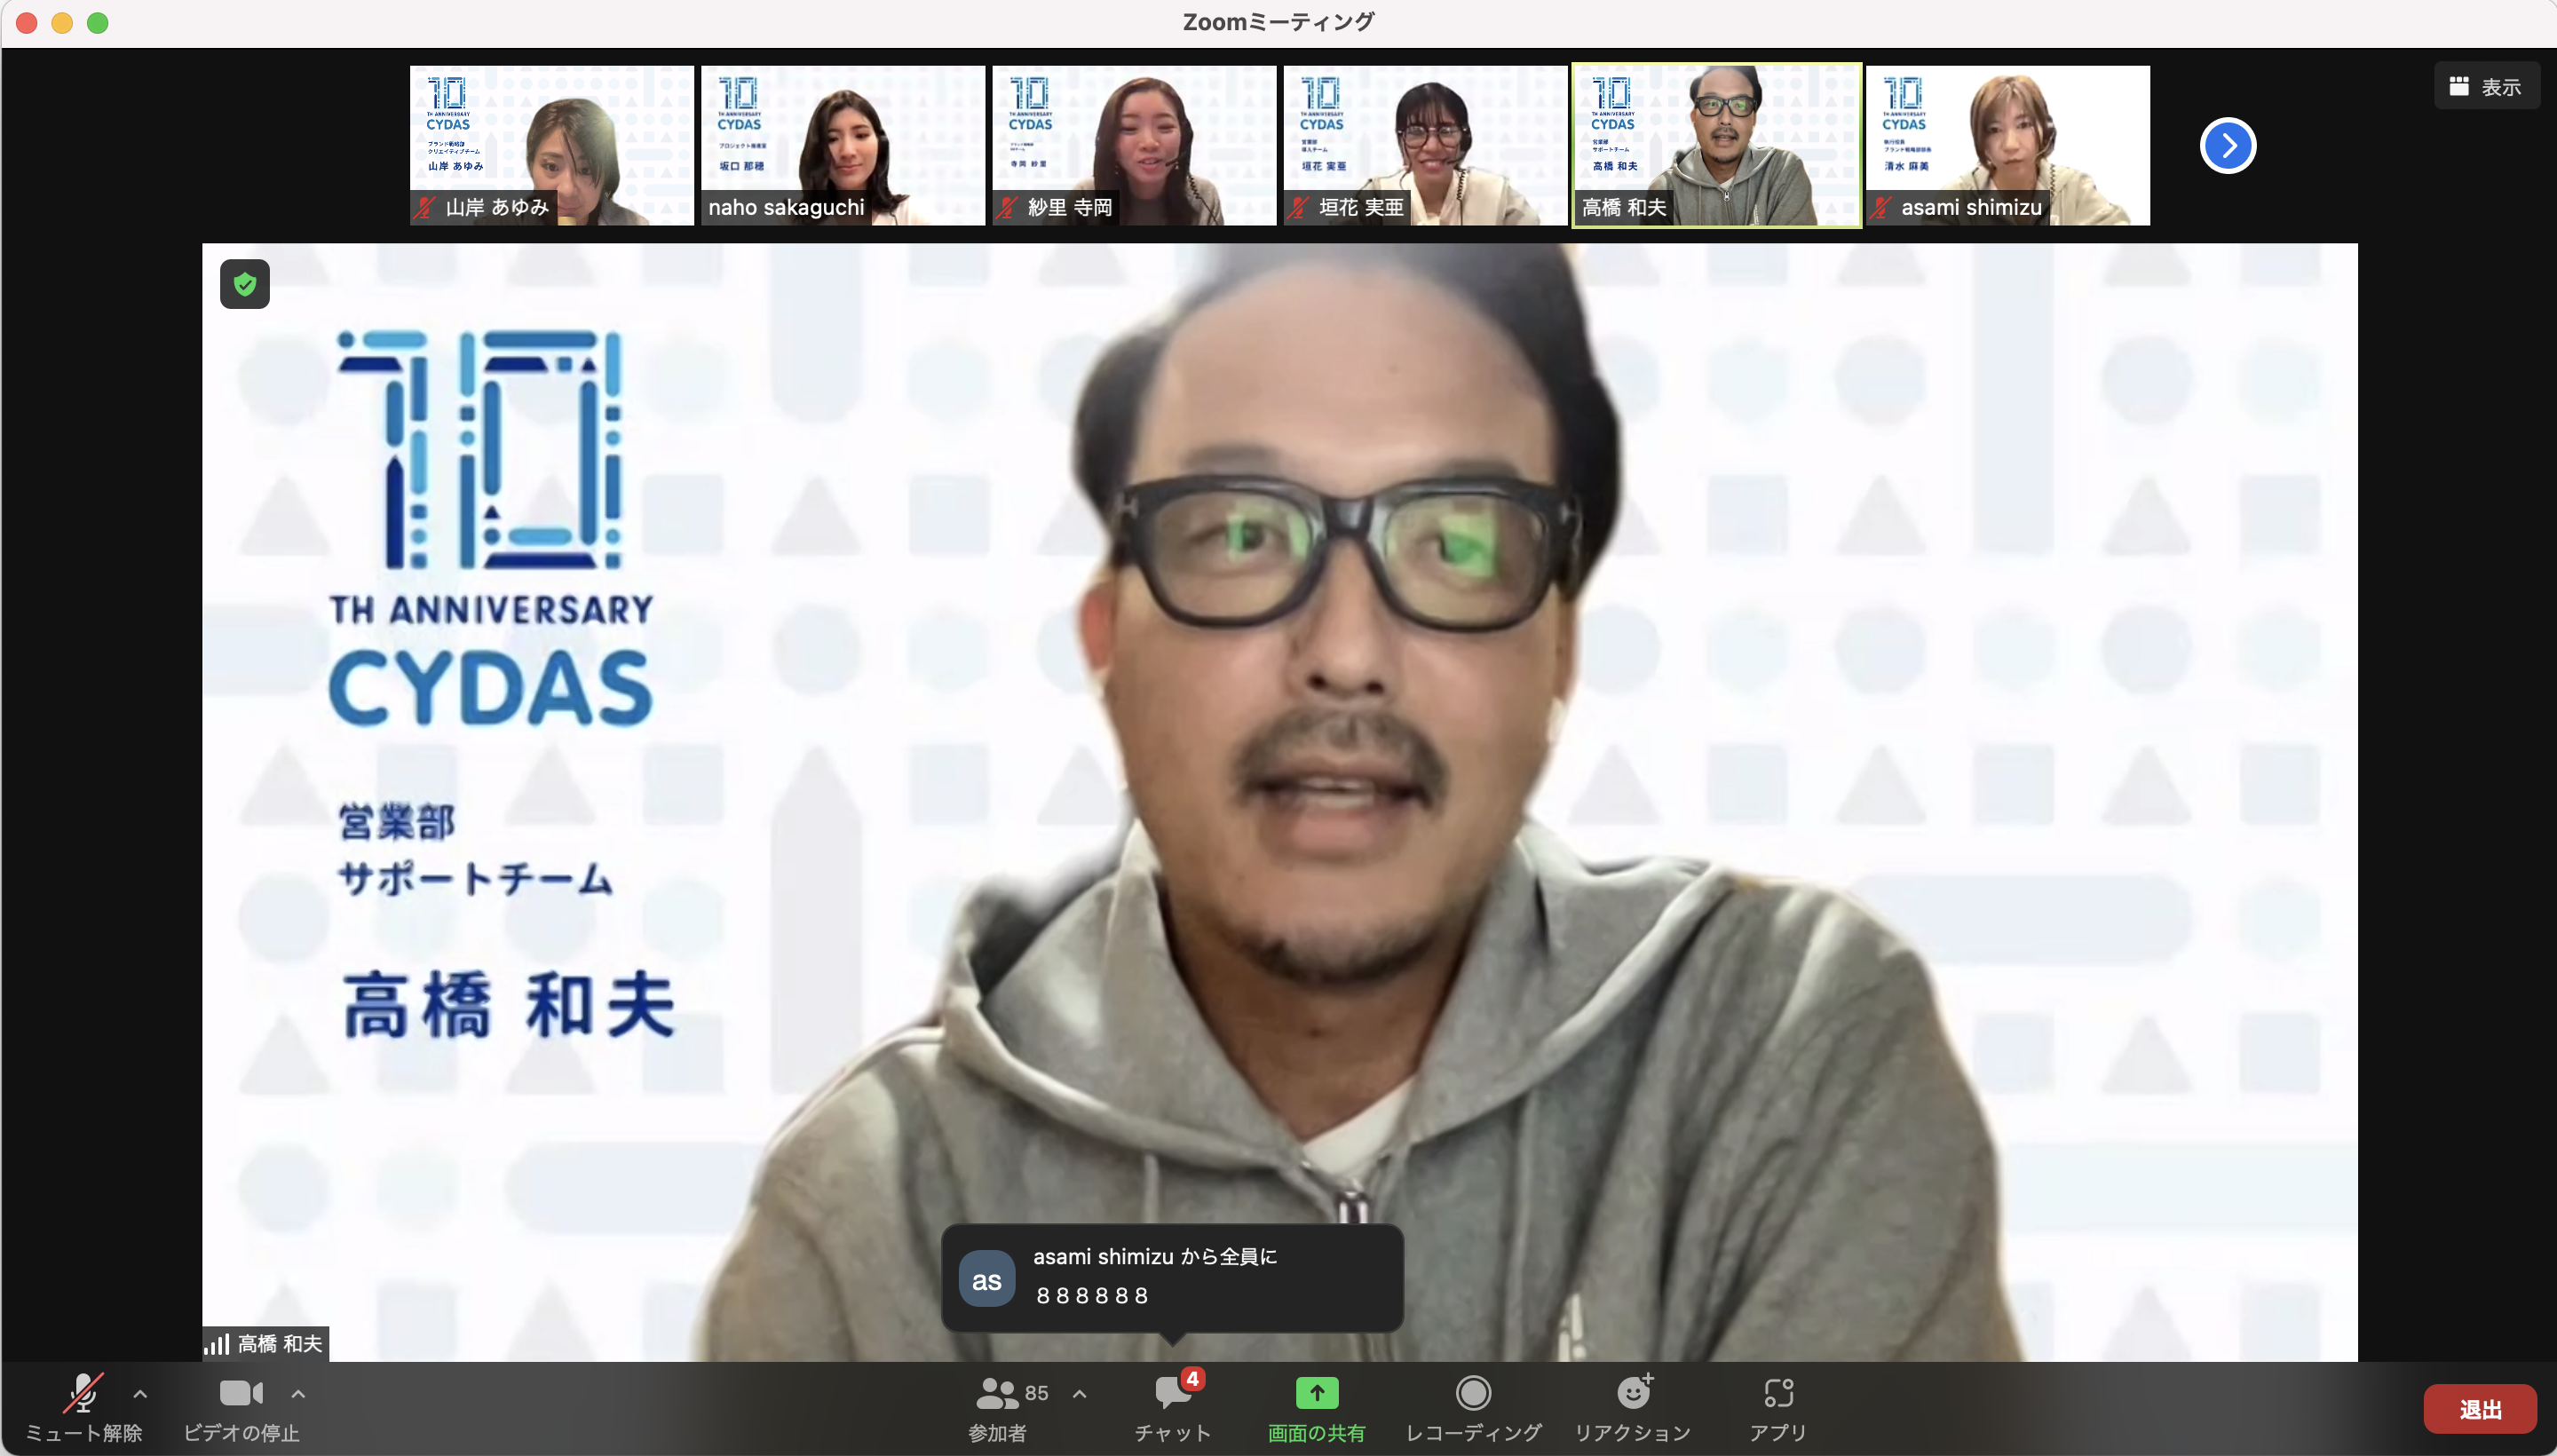Open the アプリ apps panel
The image size is (2557, 1456).
click(x=1778, y=1408)
